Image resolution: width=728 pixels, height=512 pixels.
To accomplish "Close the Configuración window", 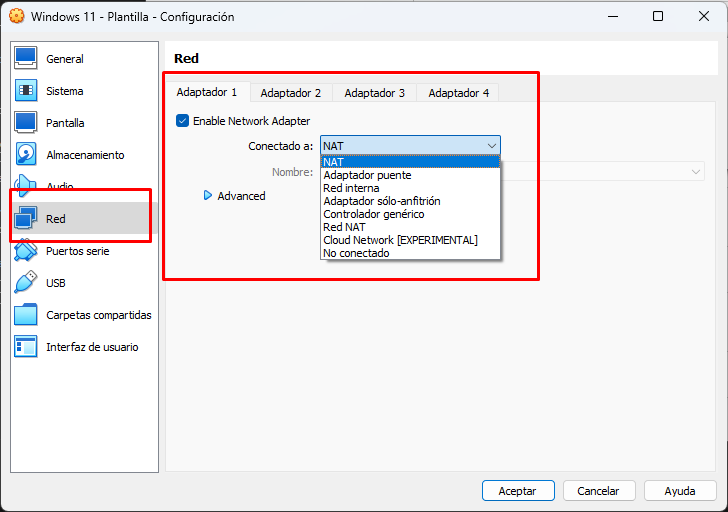I will point(704,16).
